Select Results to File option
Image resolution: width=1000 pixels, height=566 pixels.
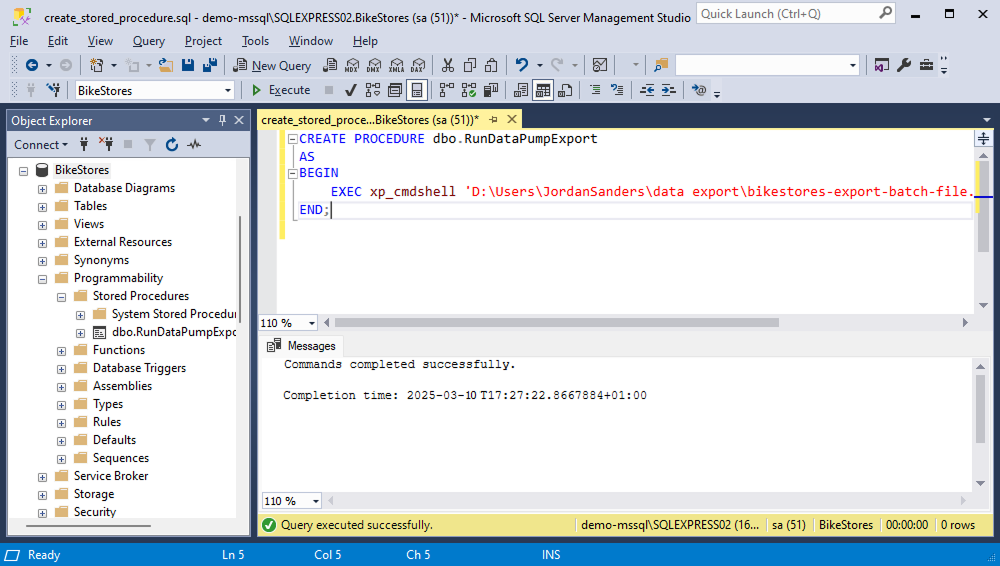click(x=564, y=91)
